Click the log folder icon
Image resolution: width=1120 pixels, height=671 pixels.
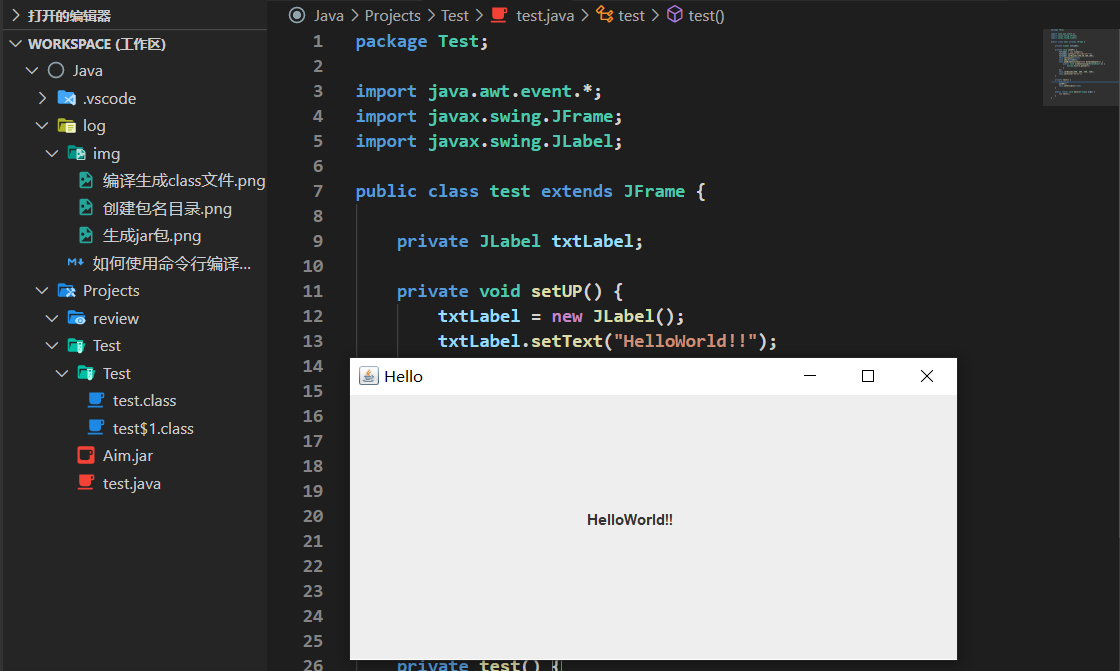click(x=66, y=126)
